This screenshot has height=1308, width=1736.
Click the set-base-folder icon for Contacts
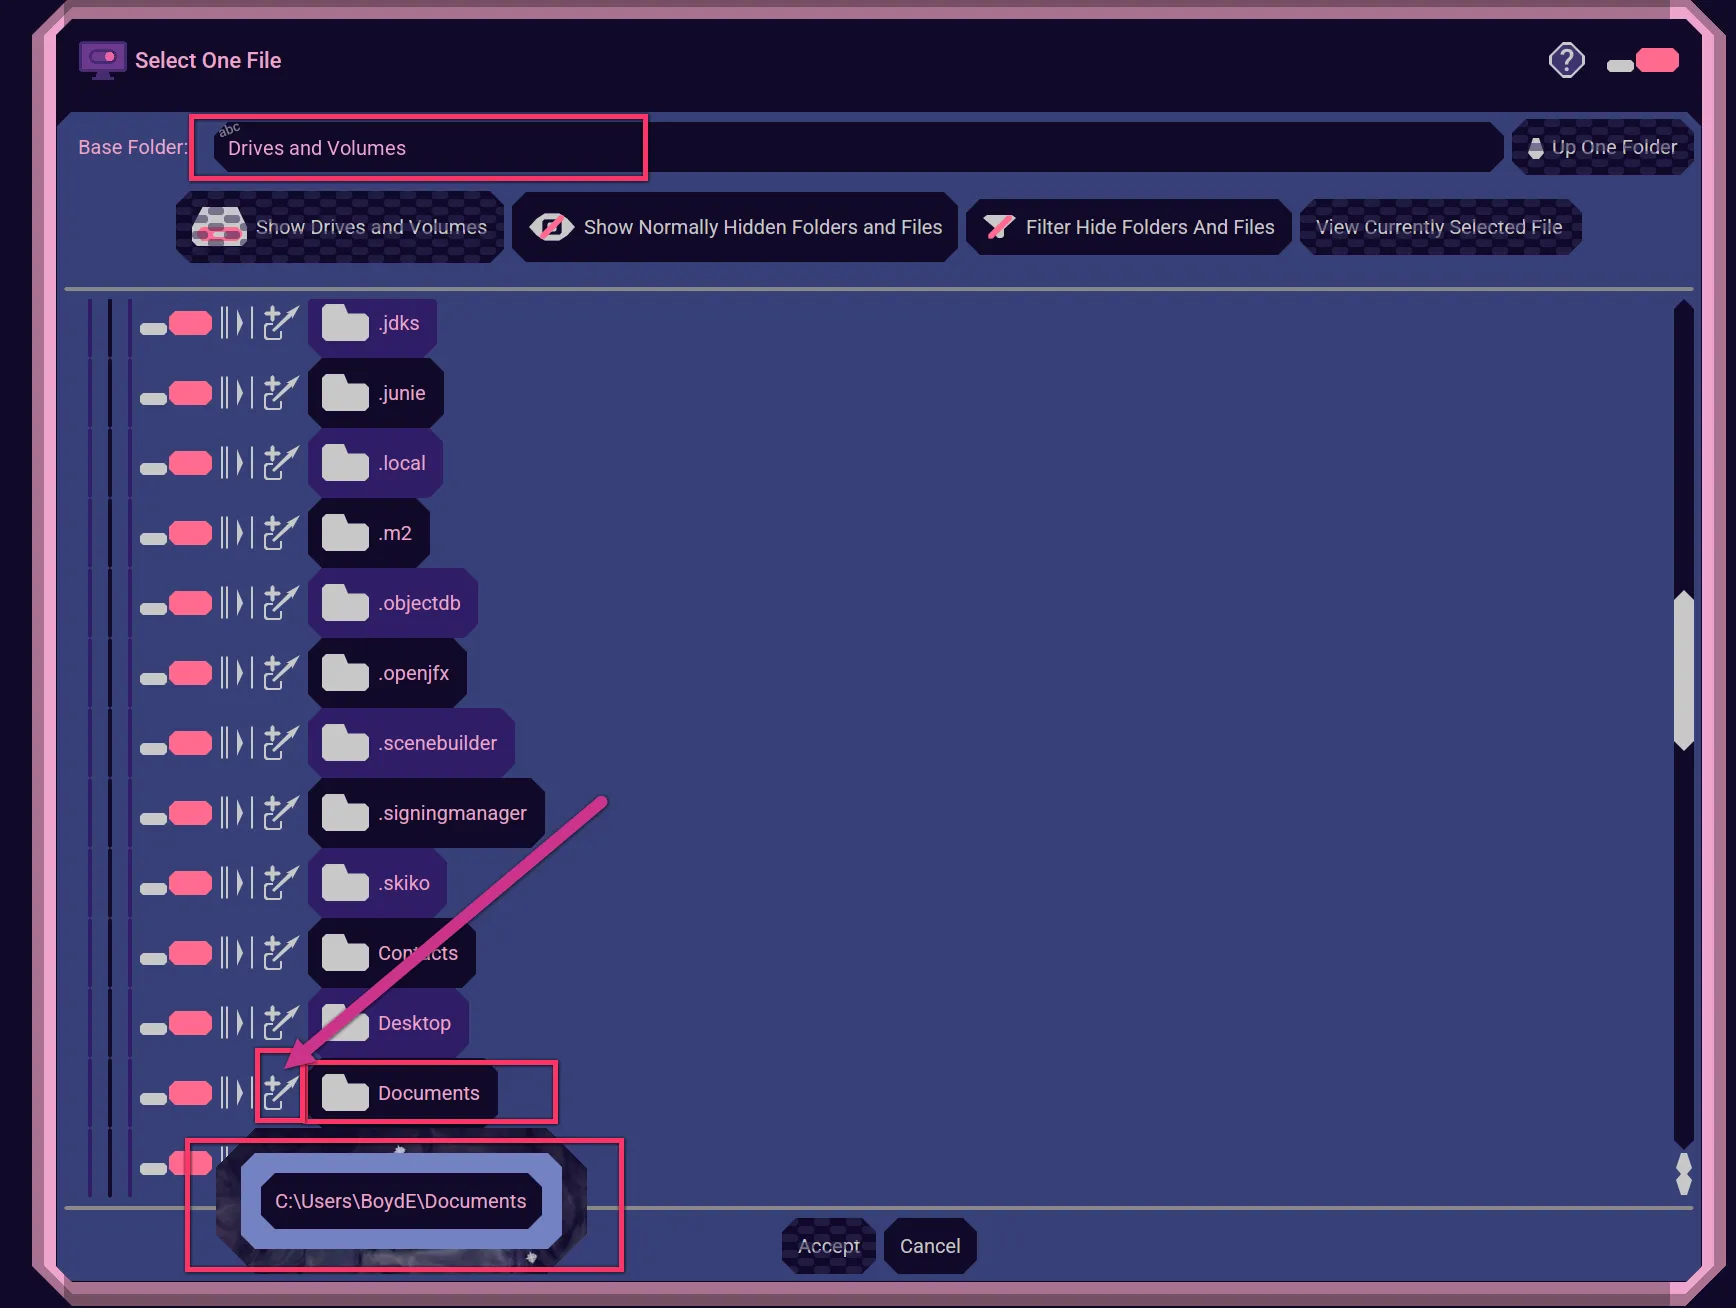[x=281, y=953]
